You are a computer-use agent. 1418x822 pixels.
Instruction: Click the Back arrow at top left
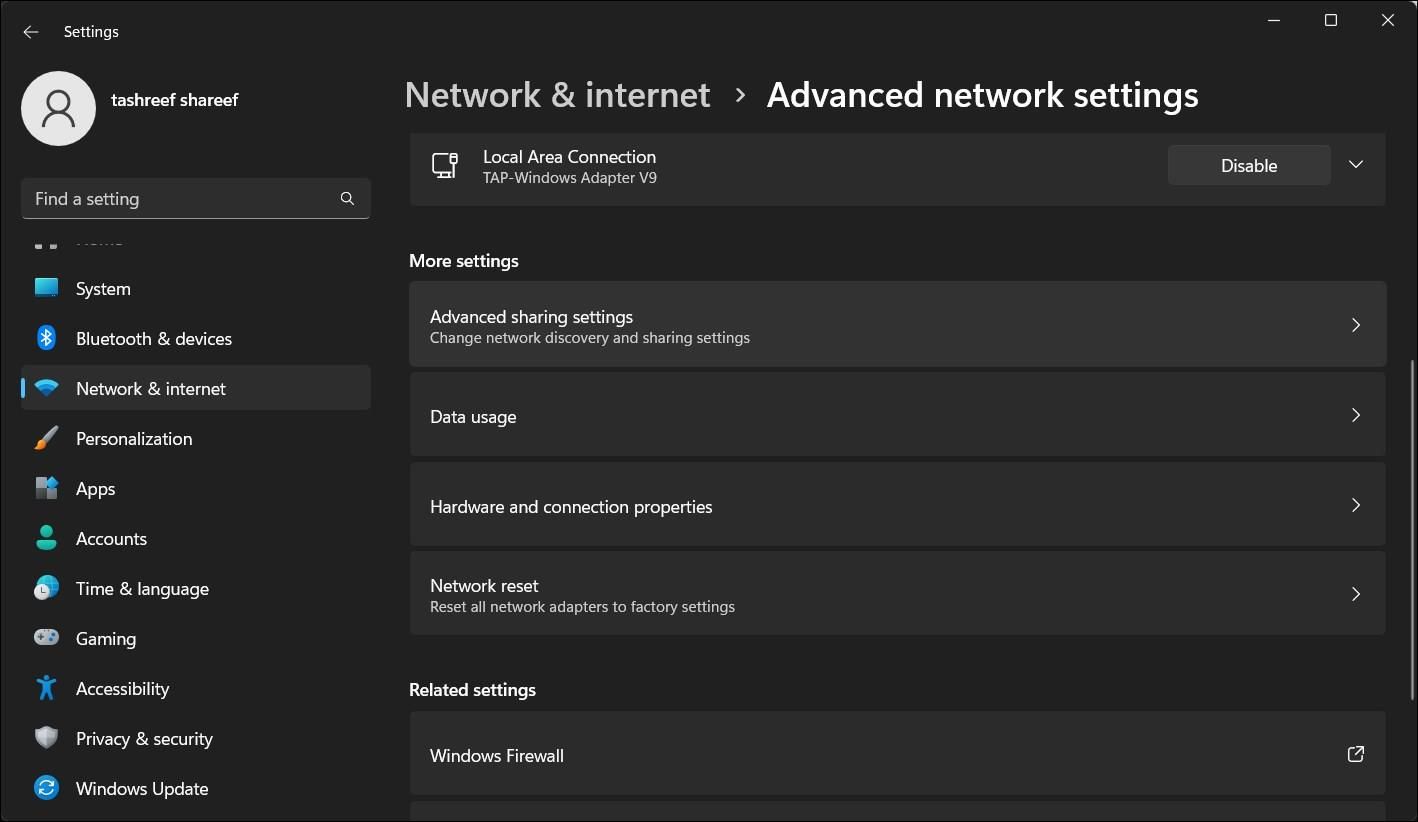[x=30, y=31]
